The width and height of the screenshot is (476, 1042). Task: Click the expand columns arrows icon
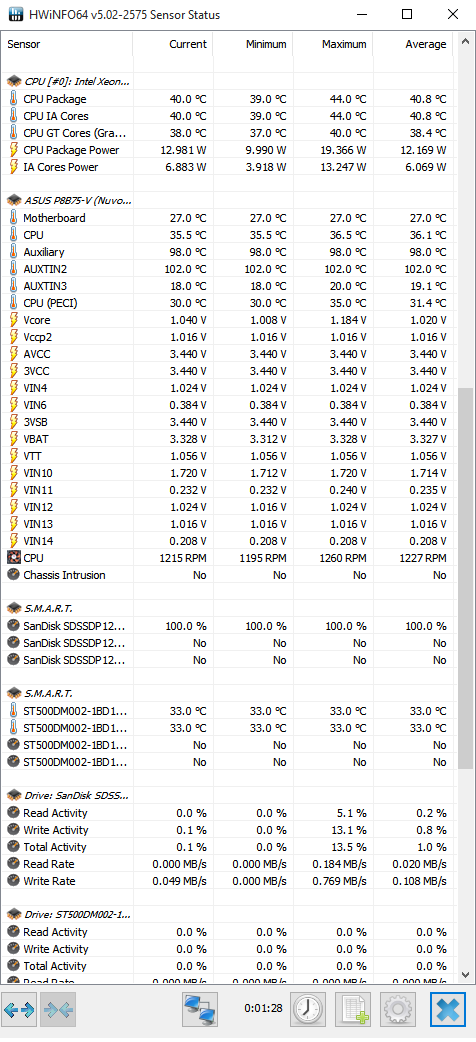[x=19, y=1010]
